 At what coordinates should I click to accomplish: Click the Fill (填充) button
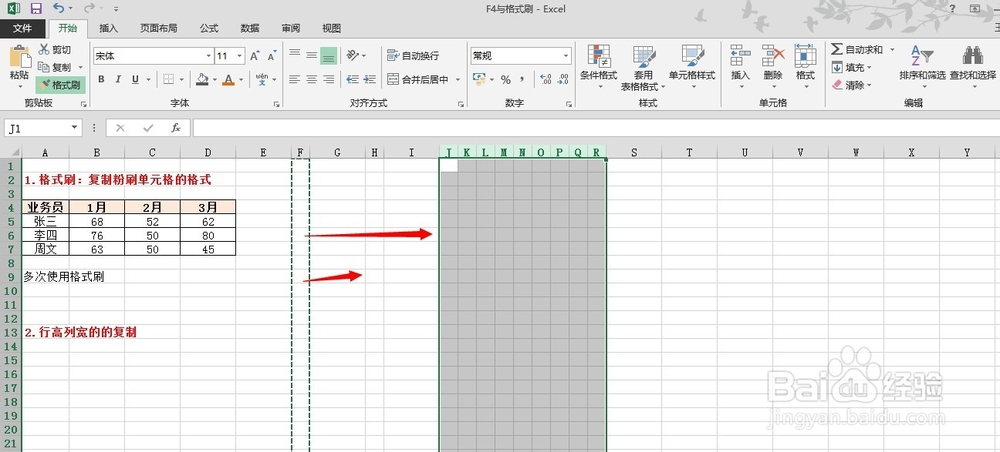849,67
